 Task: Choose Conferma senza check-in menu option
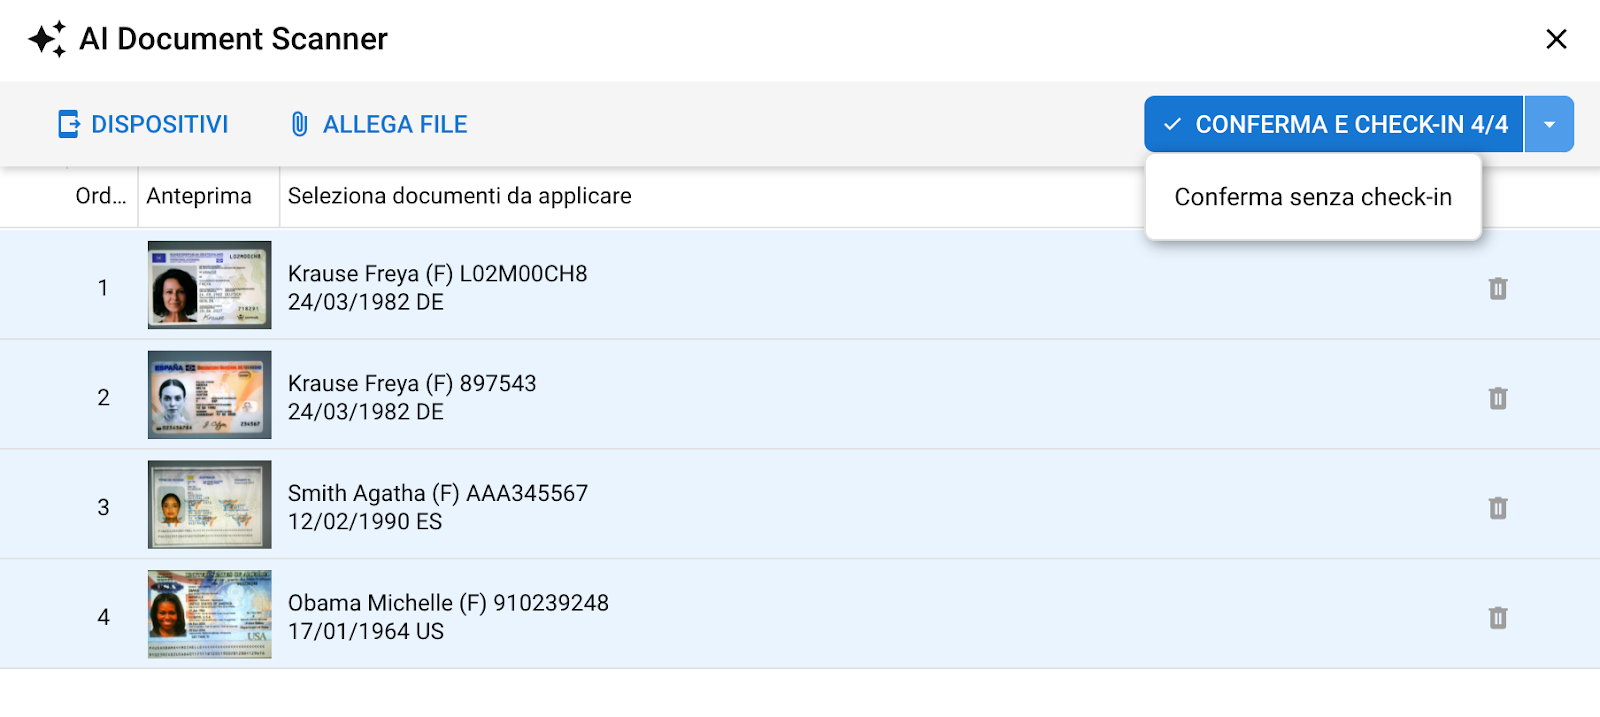pos(1312,197)
